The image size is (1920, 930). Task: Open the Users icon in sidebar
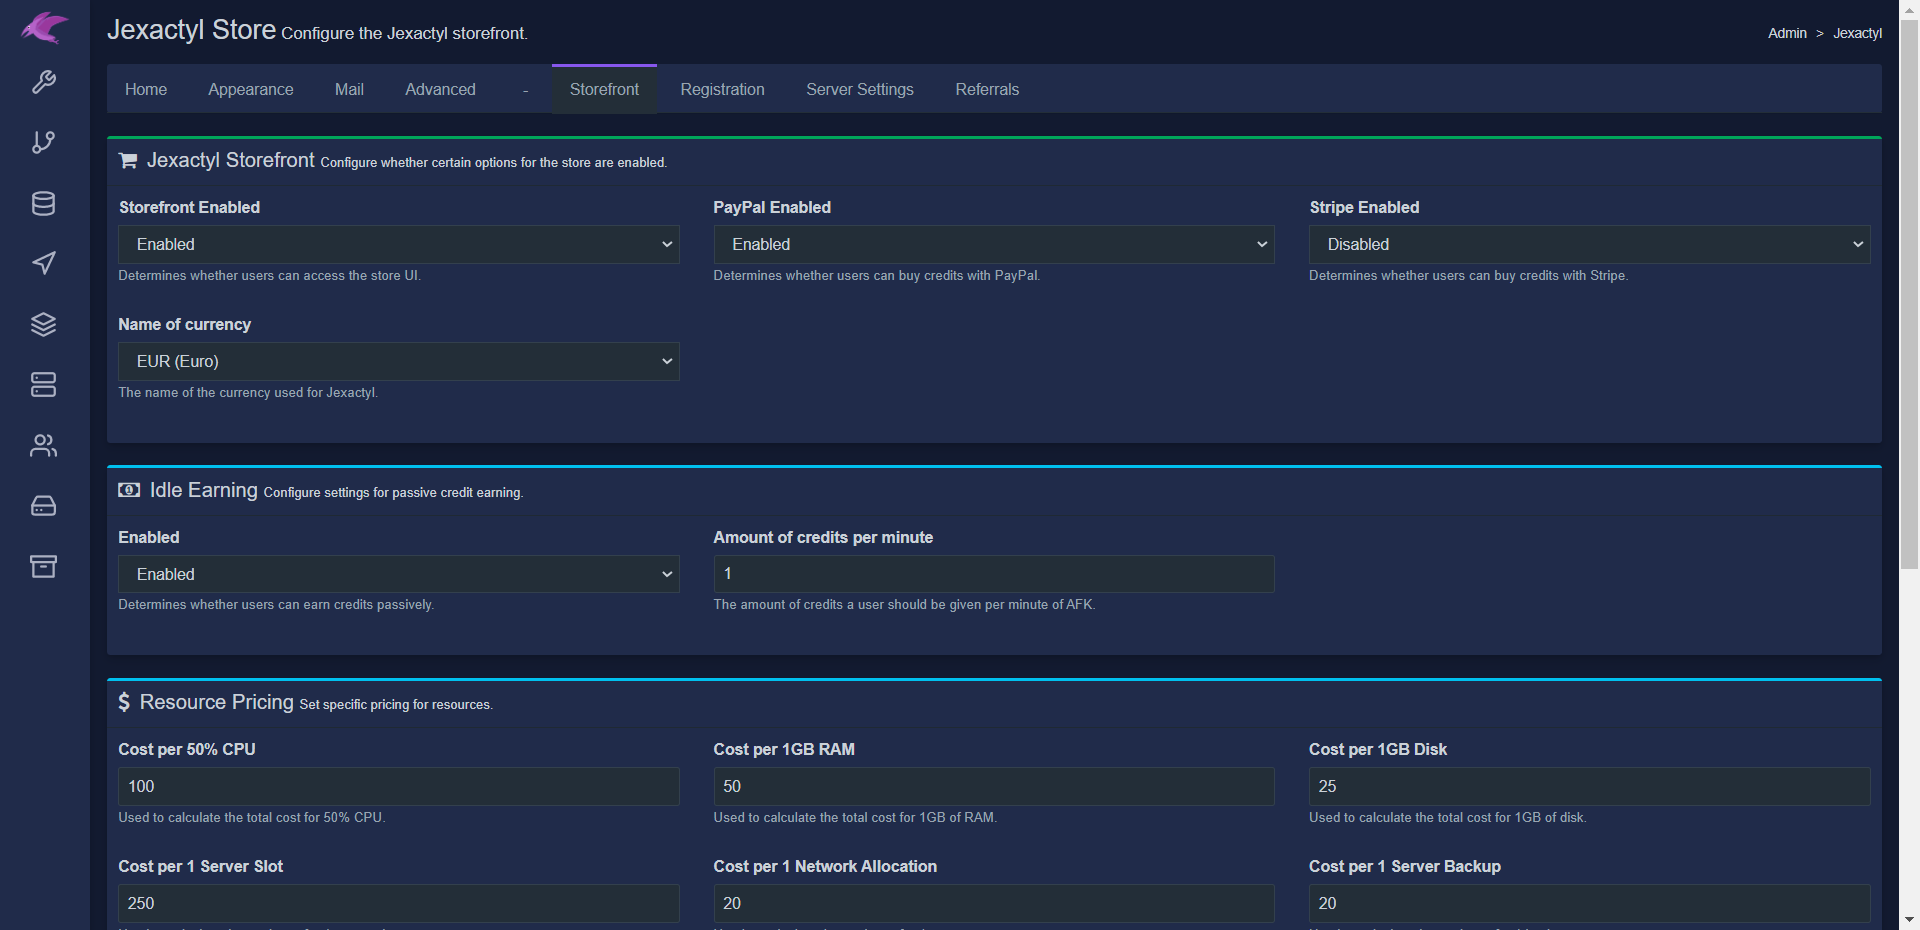pyautogui.click(x=44, y=445)
